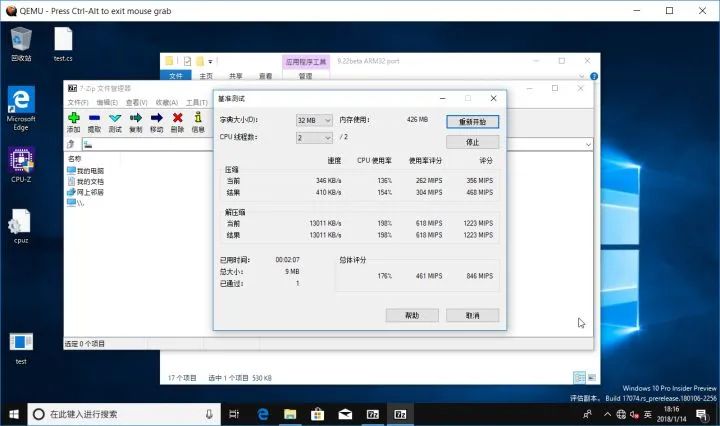
Task: Click the Add (添加) toolbar icon in 7-Zip
Action: pyautogui.click(x=73, y=123)
